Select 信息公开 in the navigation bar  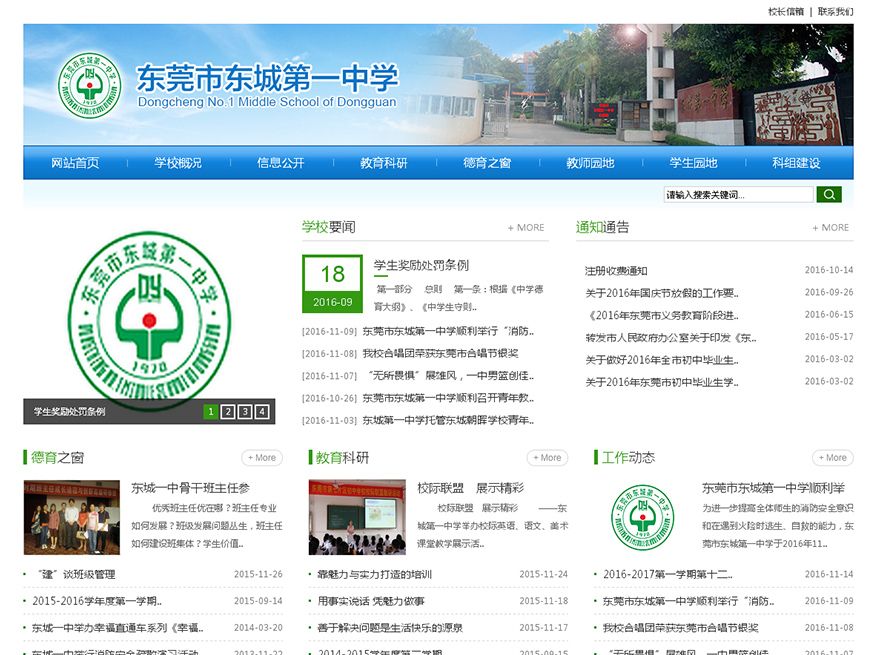coord(281,163)
